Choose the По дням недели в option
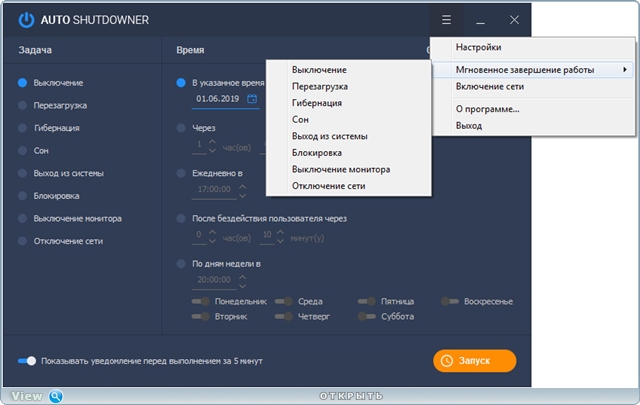The height and width of the screenshot is (405, 640). (181, 264)
